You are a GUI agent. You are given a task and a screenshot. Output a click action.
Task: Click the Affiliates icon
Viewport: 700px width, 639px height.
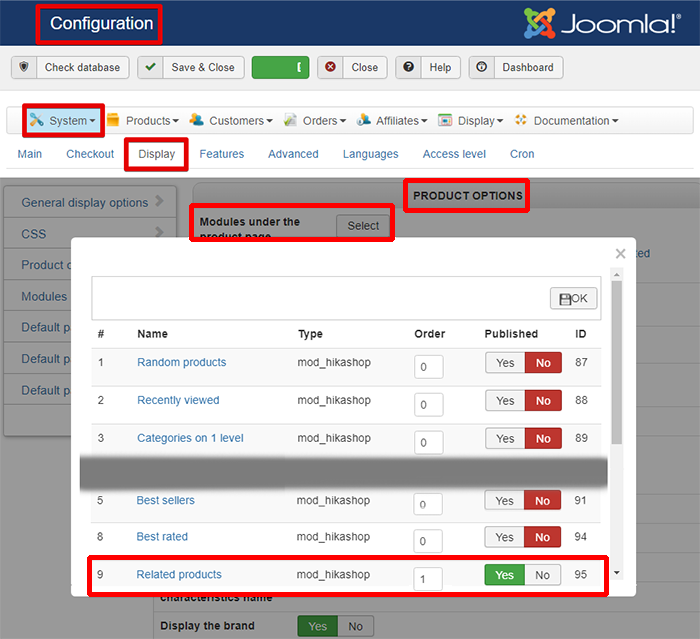363,120
